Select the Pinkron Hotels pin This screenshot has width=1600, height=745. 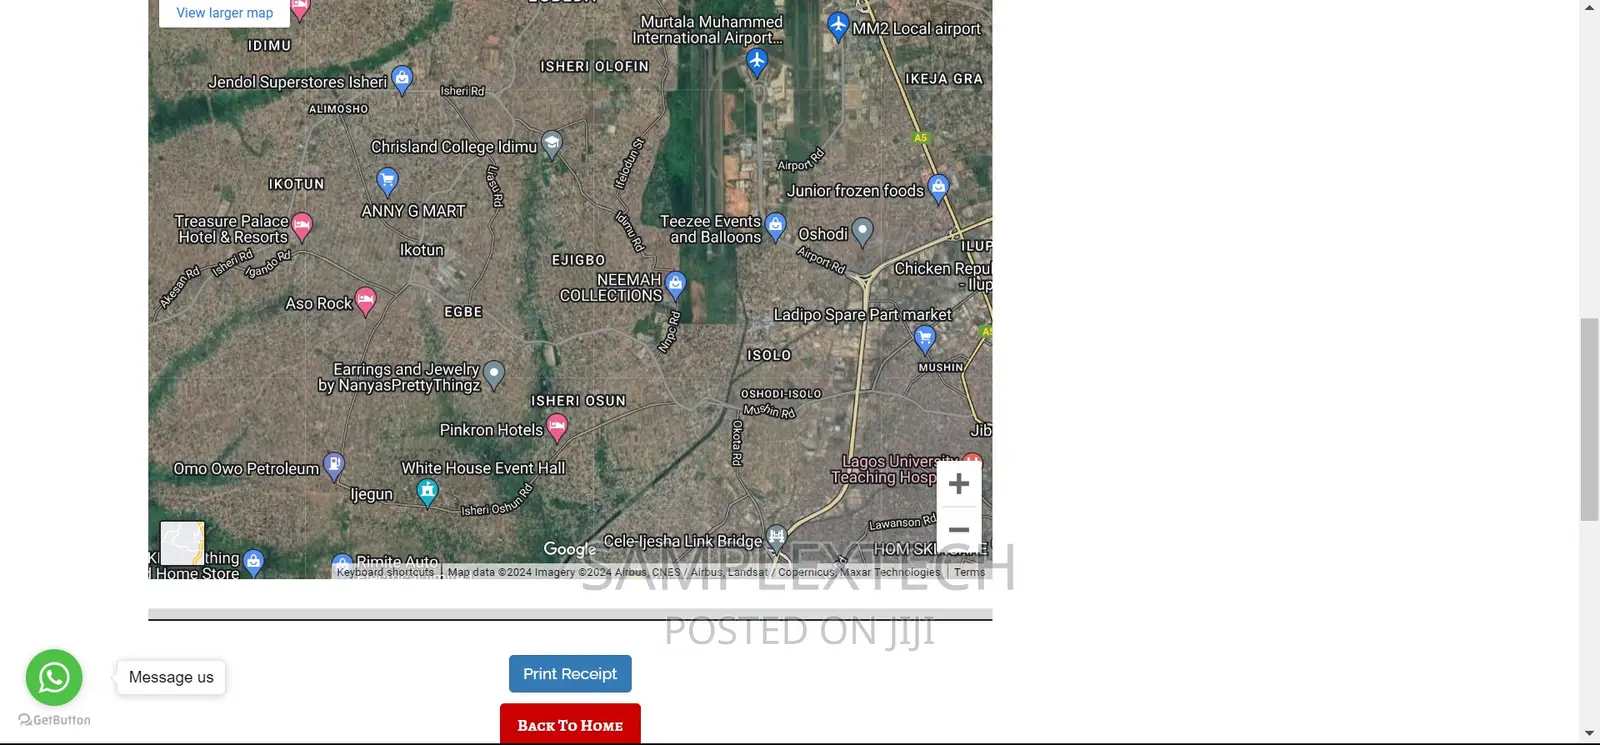point(557,427)
